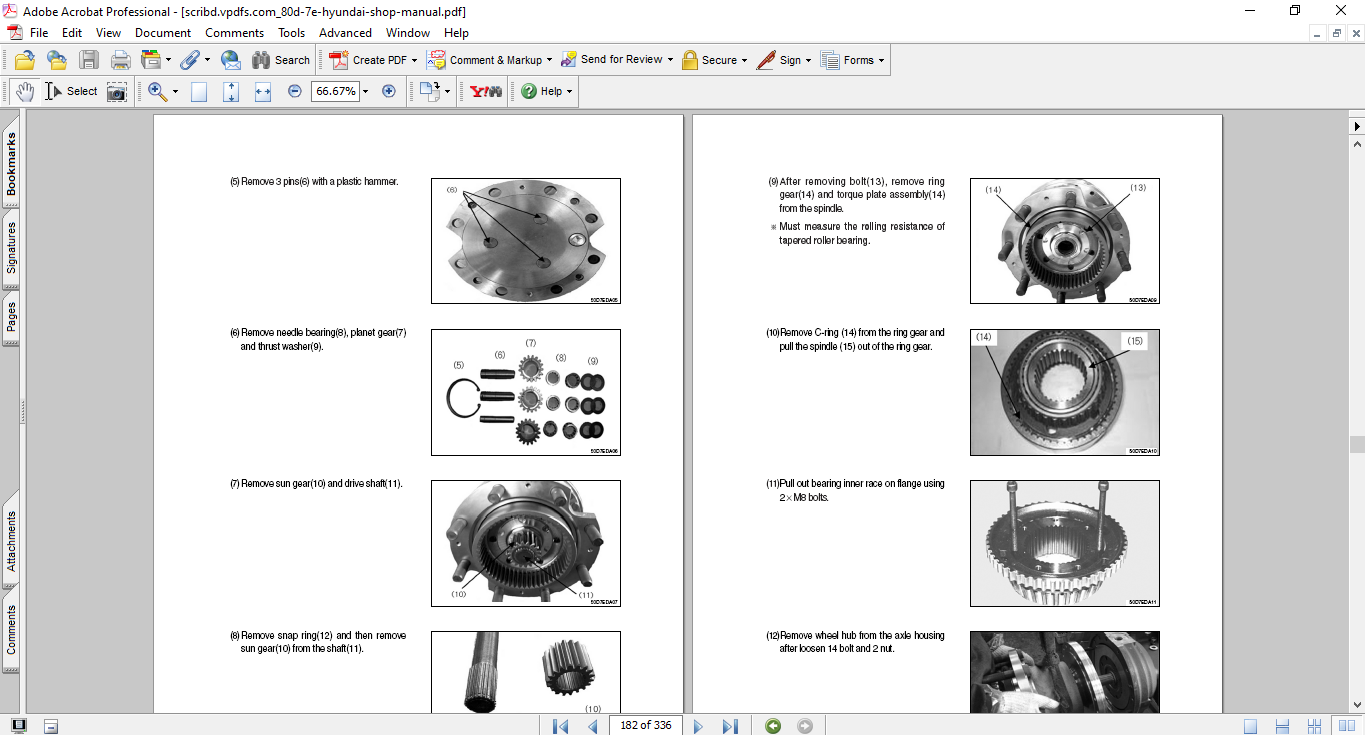Go to the last page

[x=730, y=726]
